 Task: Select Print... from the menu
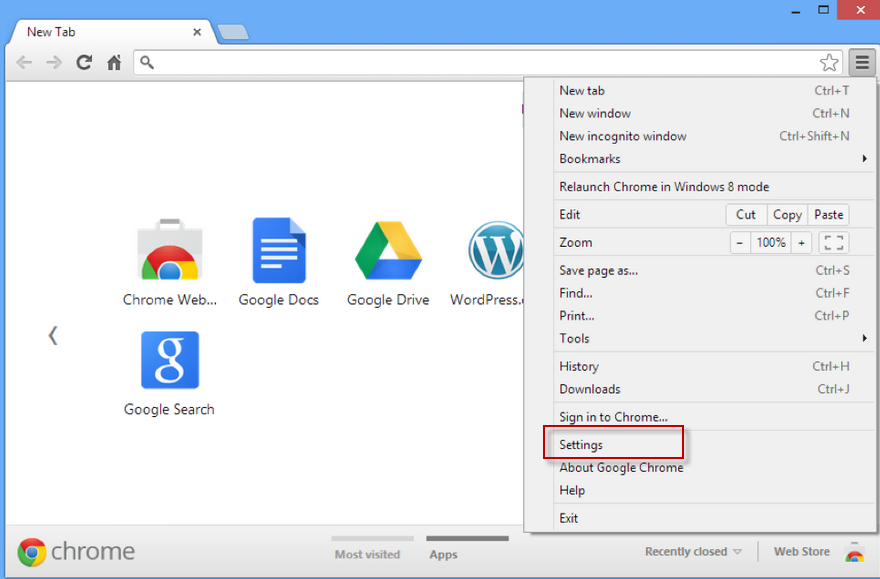pyautogui.click(x=713, y=316)
